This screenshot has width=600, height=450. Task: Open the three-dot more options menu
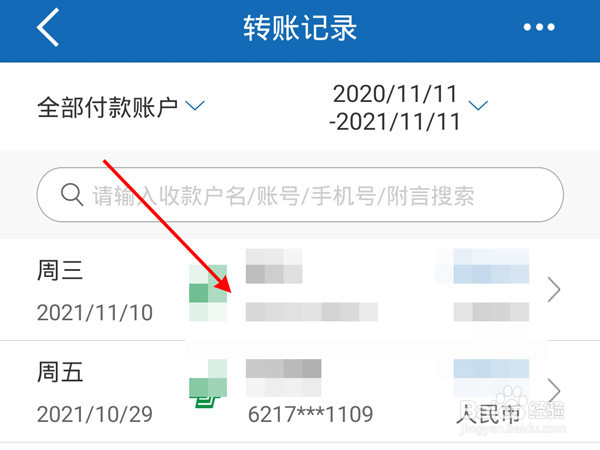[539, 27]
